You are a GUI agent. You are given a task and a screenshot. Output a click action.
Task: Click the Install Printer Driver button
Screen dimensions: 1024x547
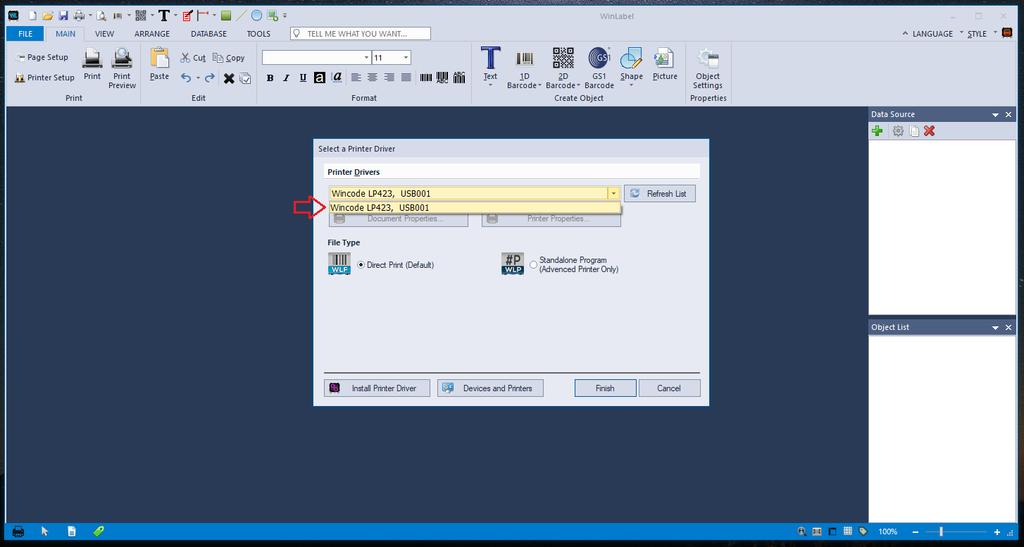tap(377, 388)
